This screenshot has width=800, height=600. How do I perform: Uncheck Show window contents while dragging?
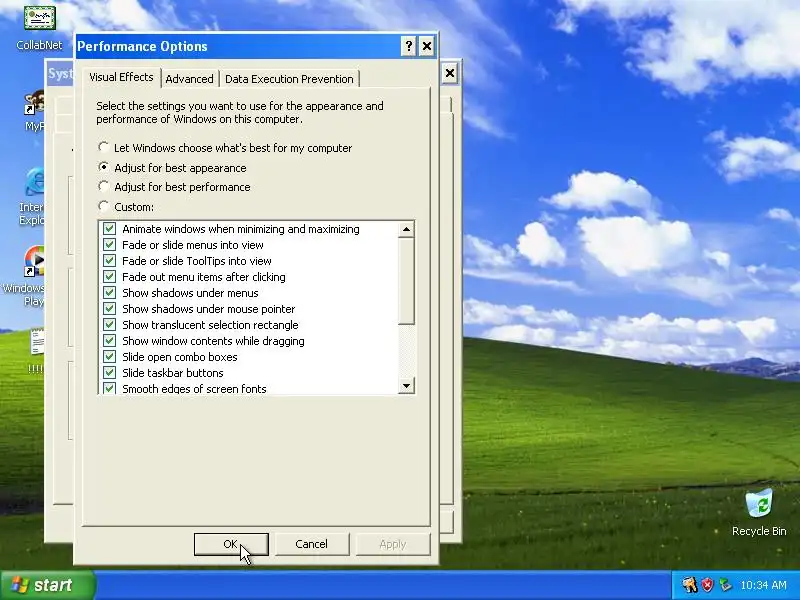pyautogui.click(x=109, y=340)
